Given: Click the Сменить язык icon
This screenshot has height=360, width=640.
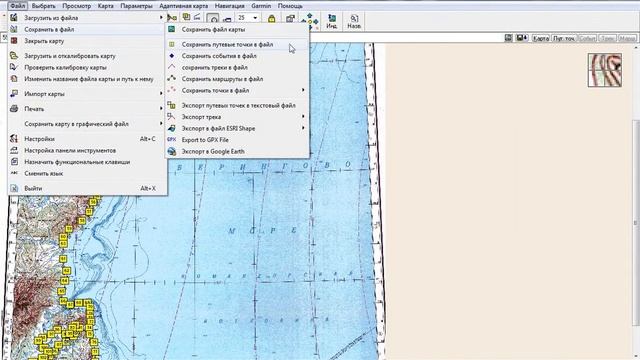Looking at the screenshot, I should pos(14,173).
